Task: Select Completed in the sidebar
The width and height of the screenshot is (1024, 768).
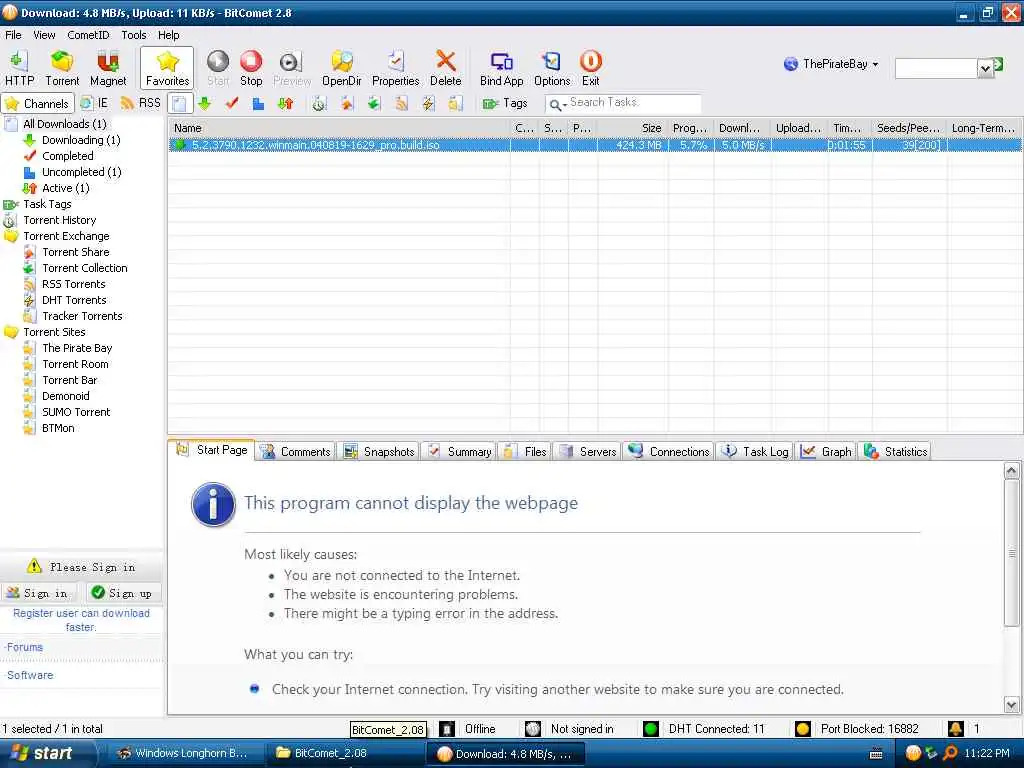Action: [68, 156]
